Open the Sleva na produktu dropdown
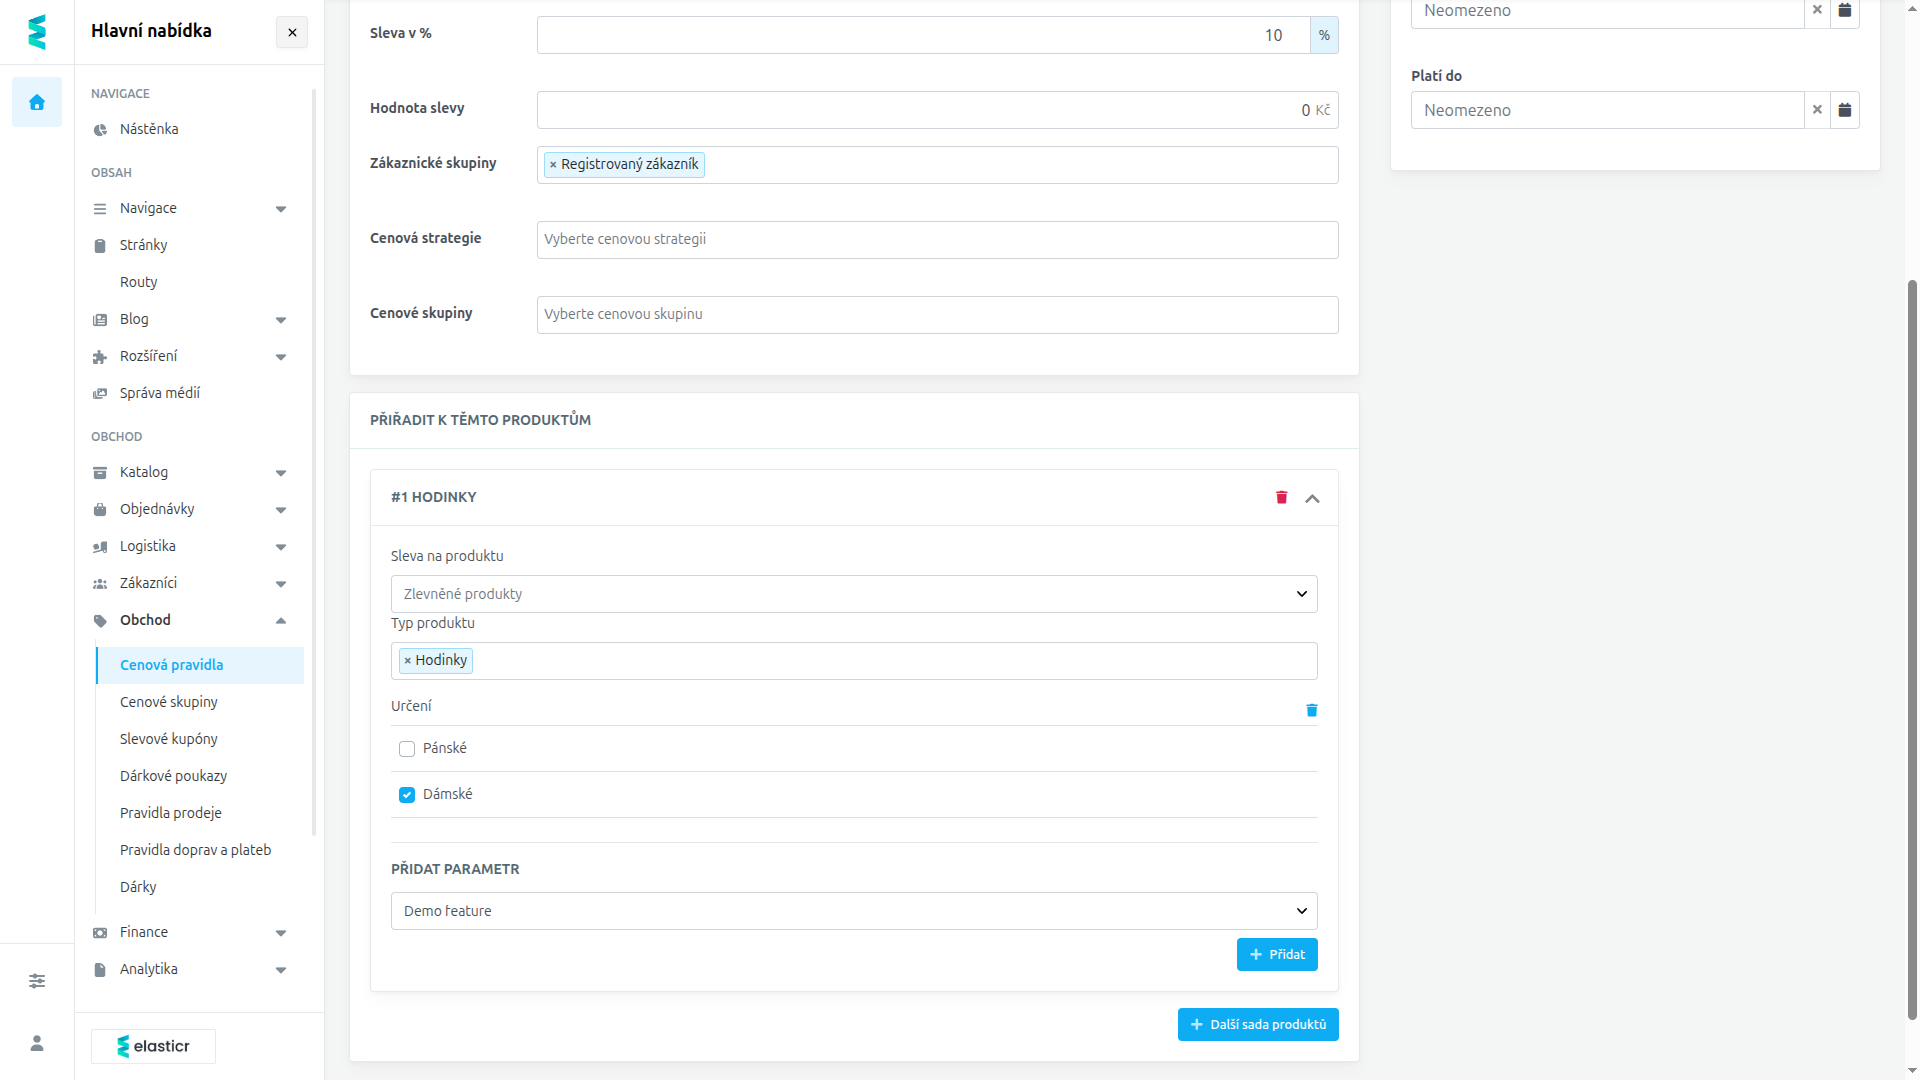 (854, 594)
